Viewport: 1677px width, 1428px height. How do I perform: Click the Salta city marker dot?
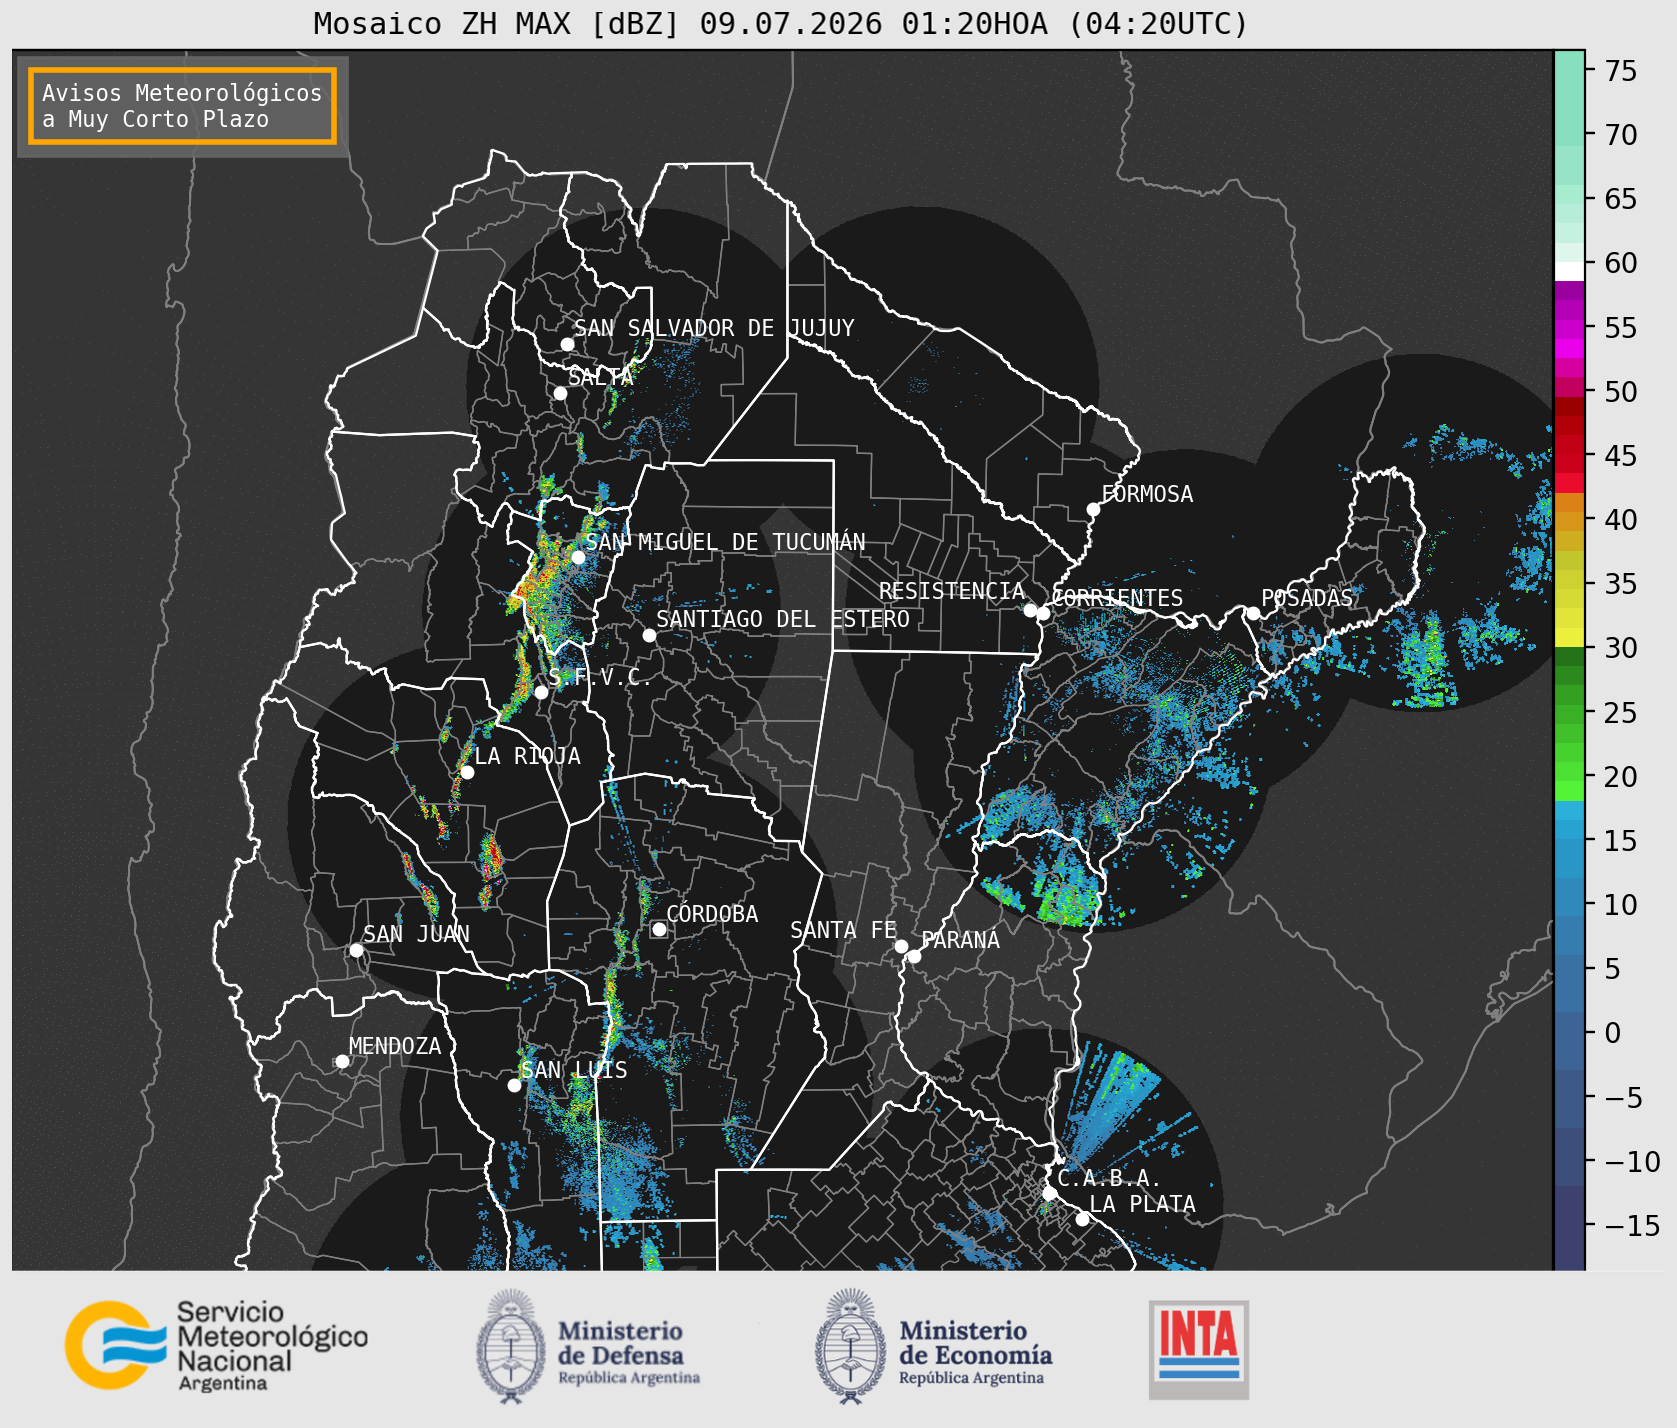point(560,393)
